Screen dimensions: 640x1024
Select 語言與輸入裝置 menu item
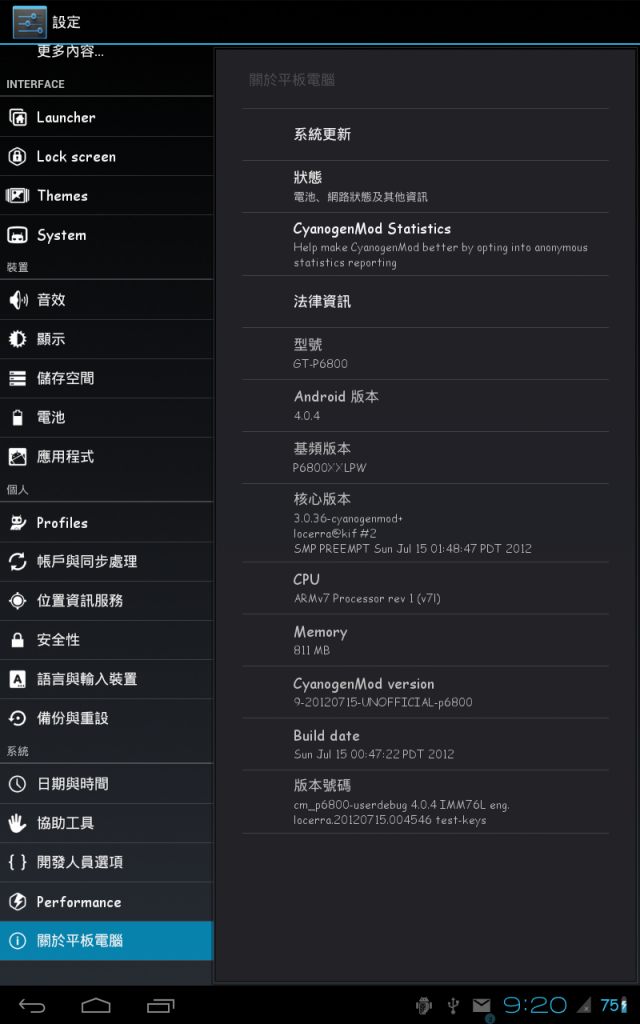[106, 679]
